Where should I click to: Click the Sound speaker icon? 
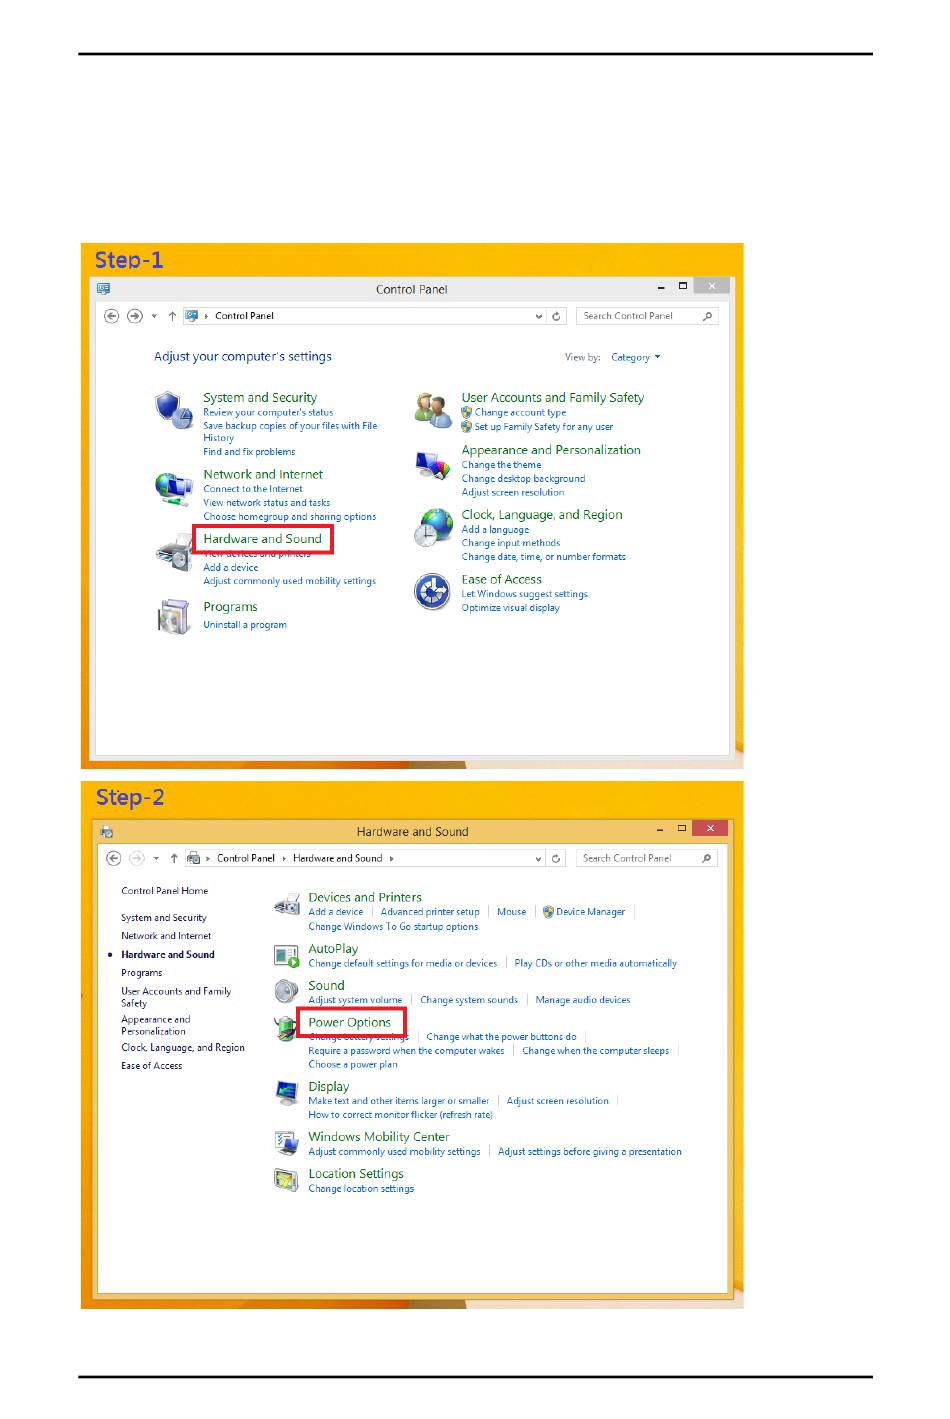click(x=287, y=991)
